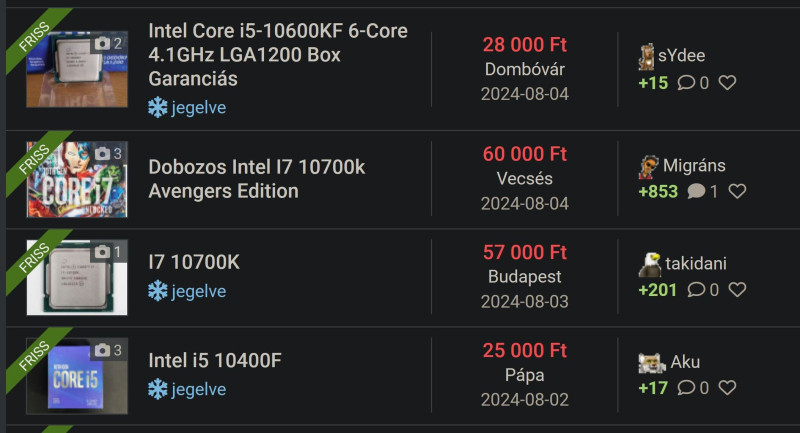This screenshot has width=800, height=433.
Task: Open comments bubble on sYdee's listing
Action: pos(686,83)
